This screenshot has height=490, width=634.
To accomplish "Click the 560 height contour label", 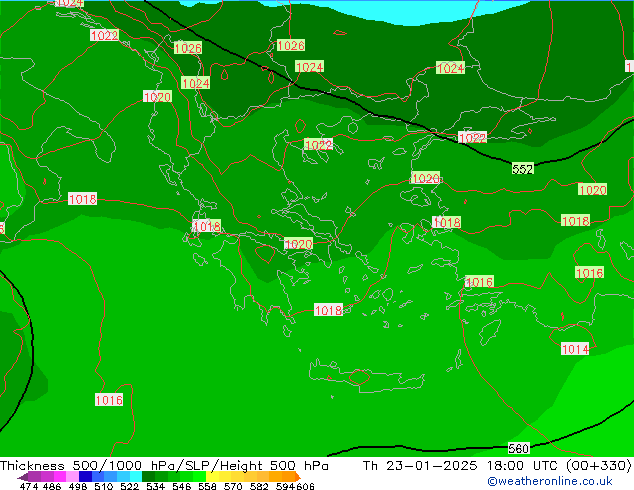I will click(518, 448).
